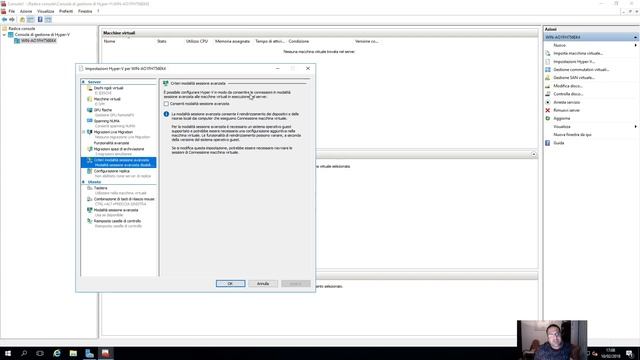
Task: Select Migrazioni spazi di archiviazione icon
Action: pos(90,149)
